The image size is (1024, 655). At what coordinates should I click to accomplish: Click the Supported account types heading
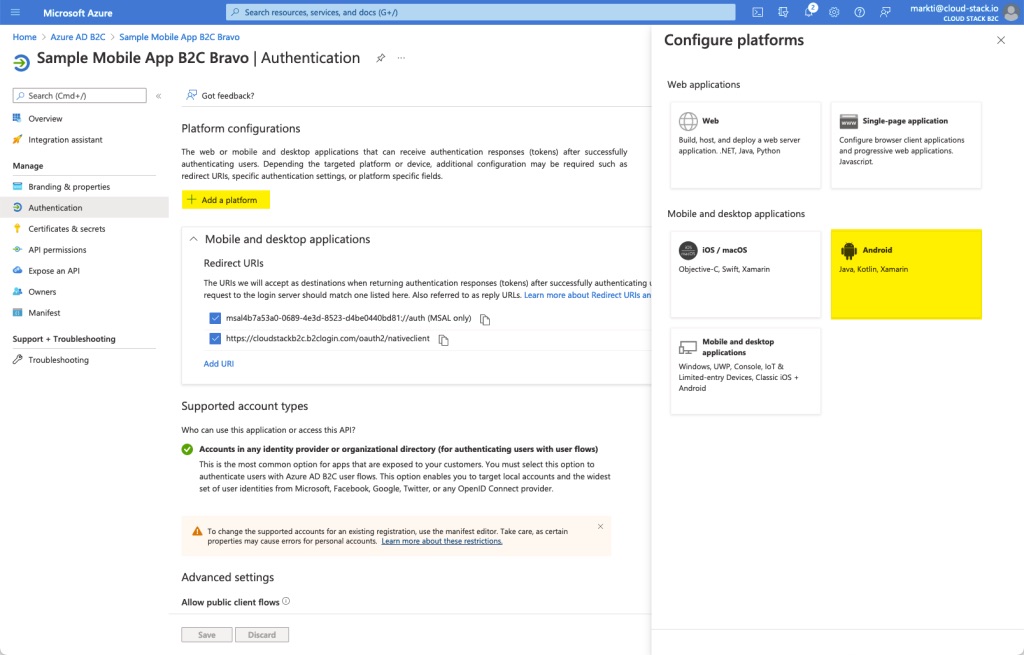click(244, 406)
